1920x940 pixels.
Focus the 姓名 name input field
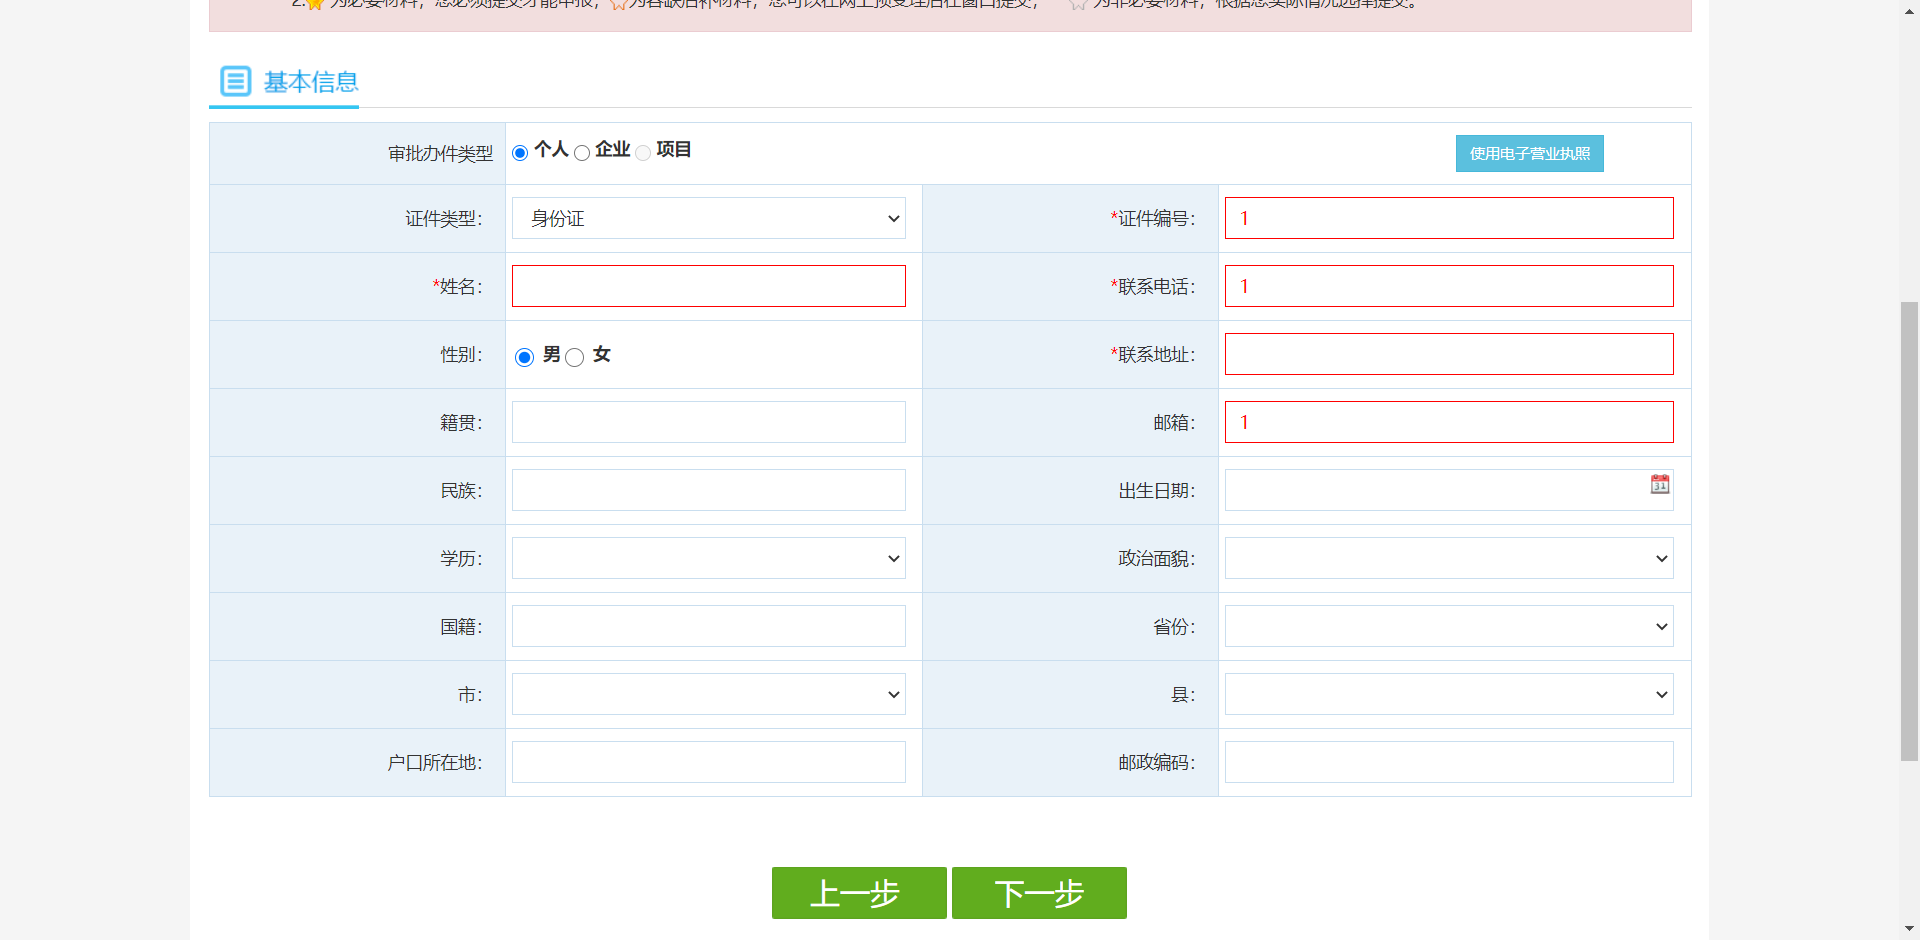tap(708, 286)
